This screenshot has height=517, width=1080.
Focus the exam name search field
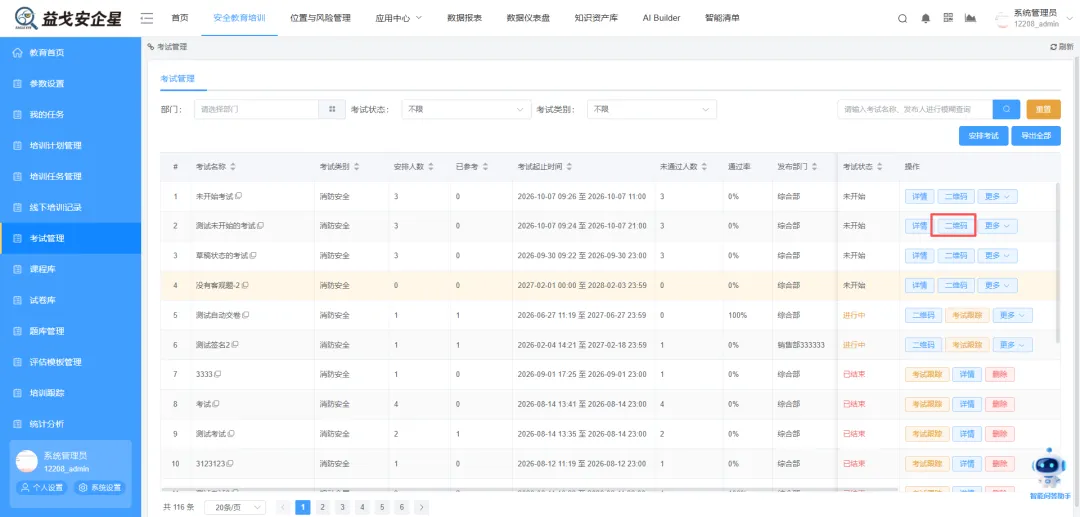(915, 109)
